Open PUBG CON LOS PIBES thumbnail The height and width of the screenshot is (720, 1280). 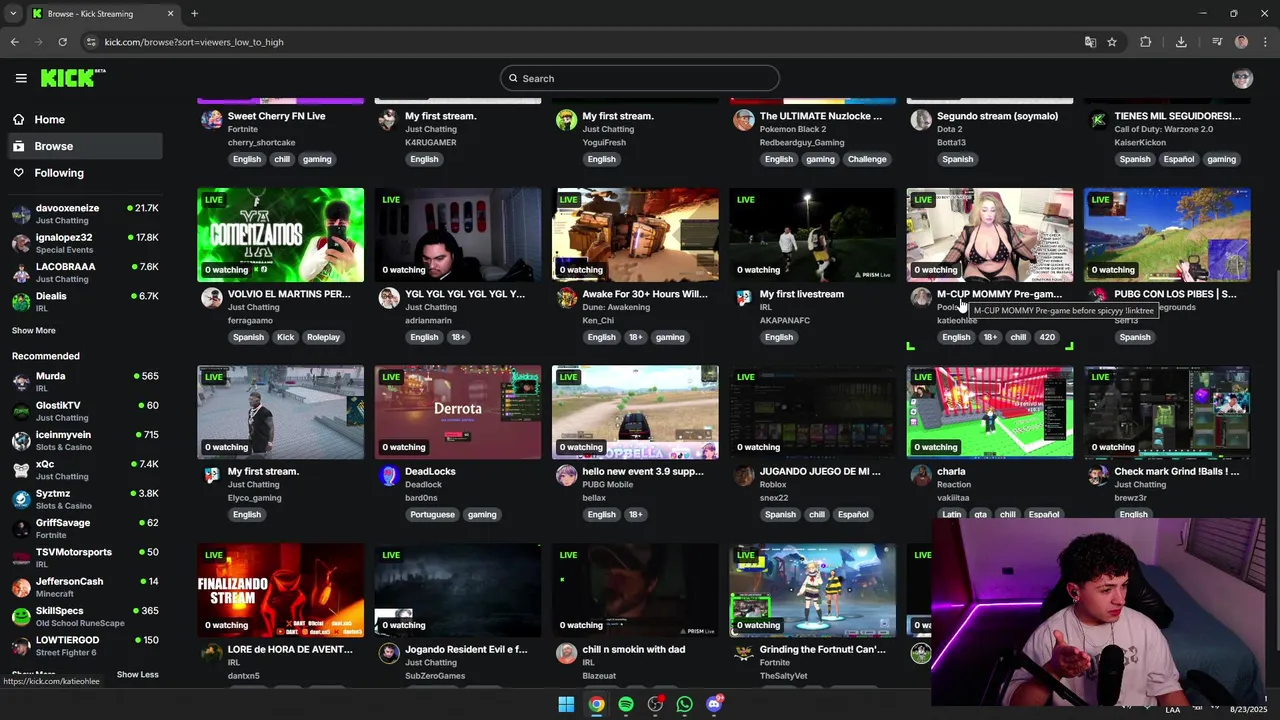click(1167, 235)
